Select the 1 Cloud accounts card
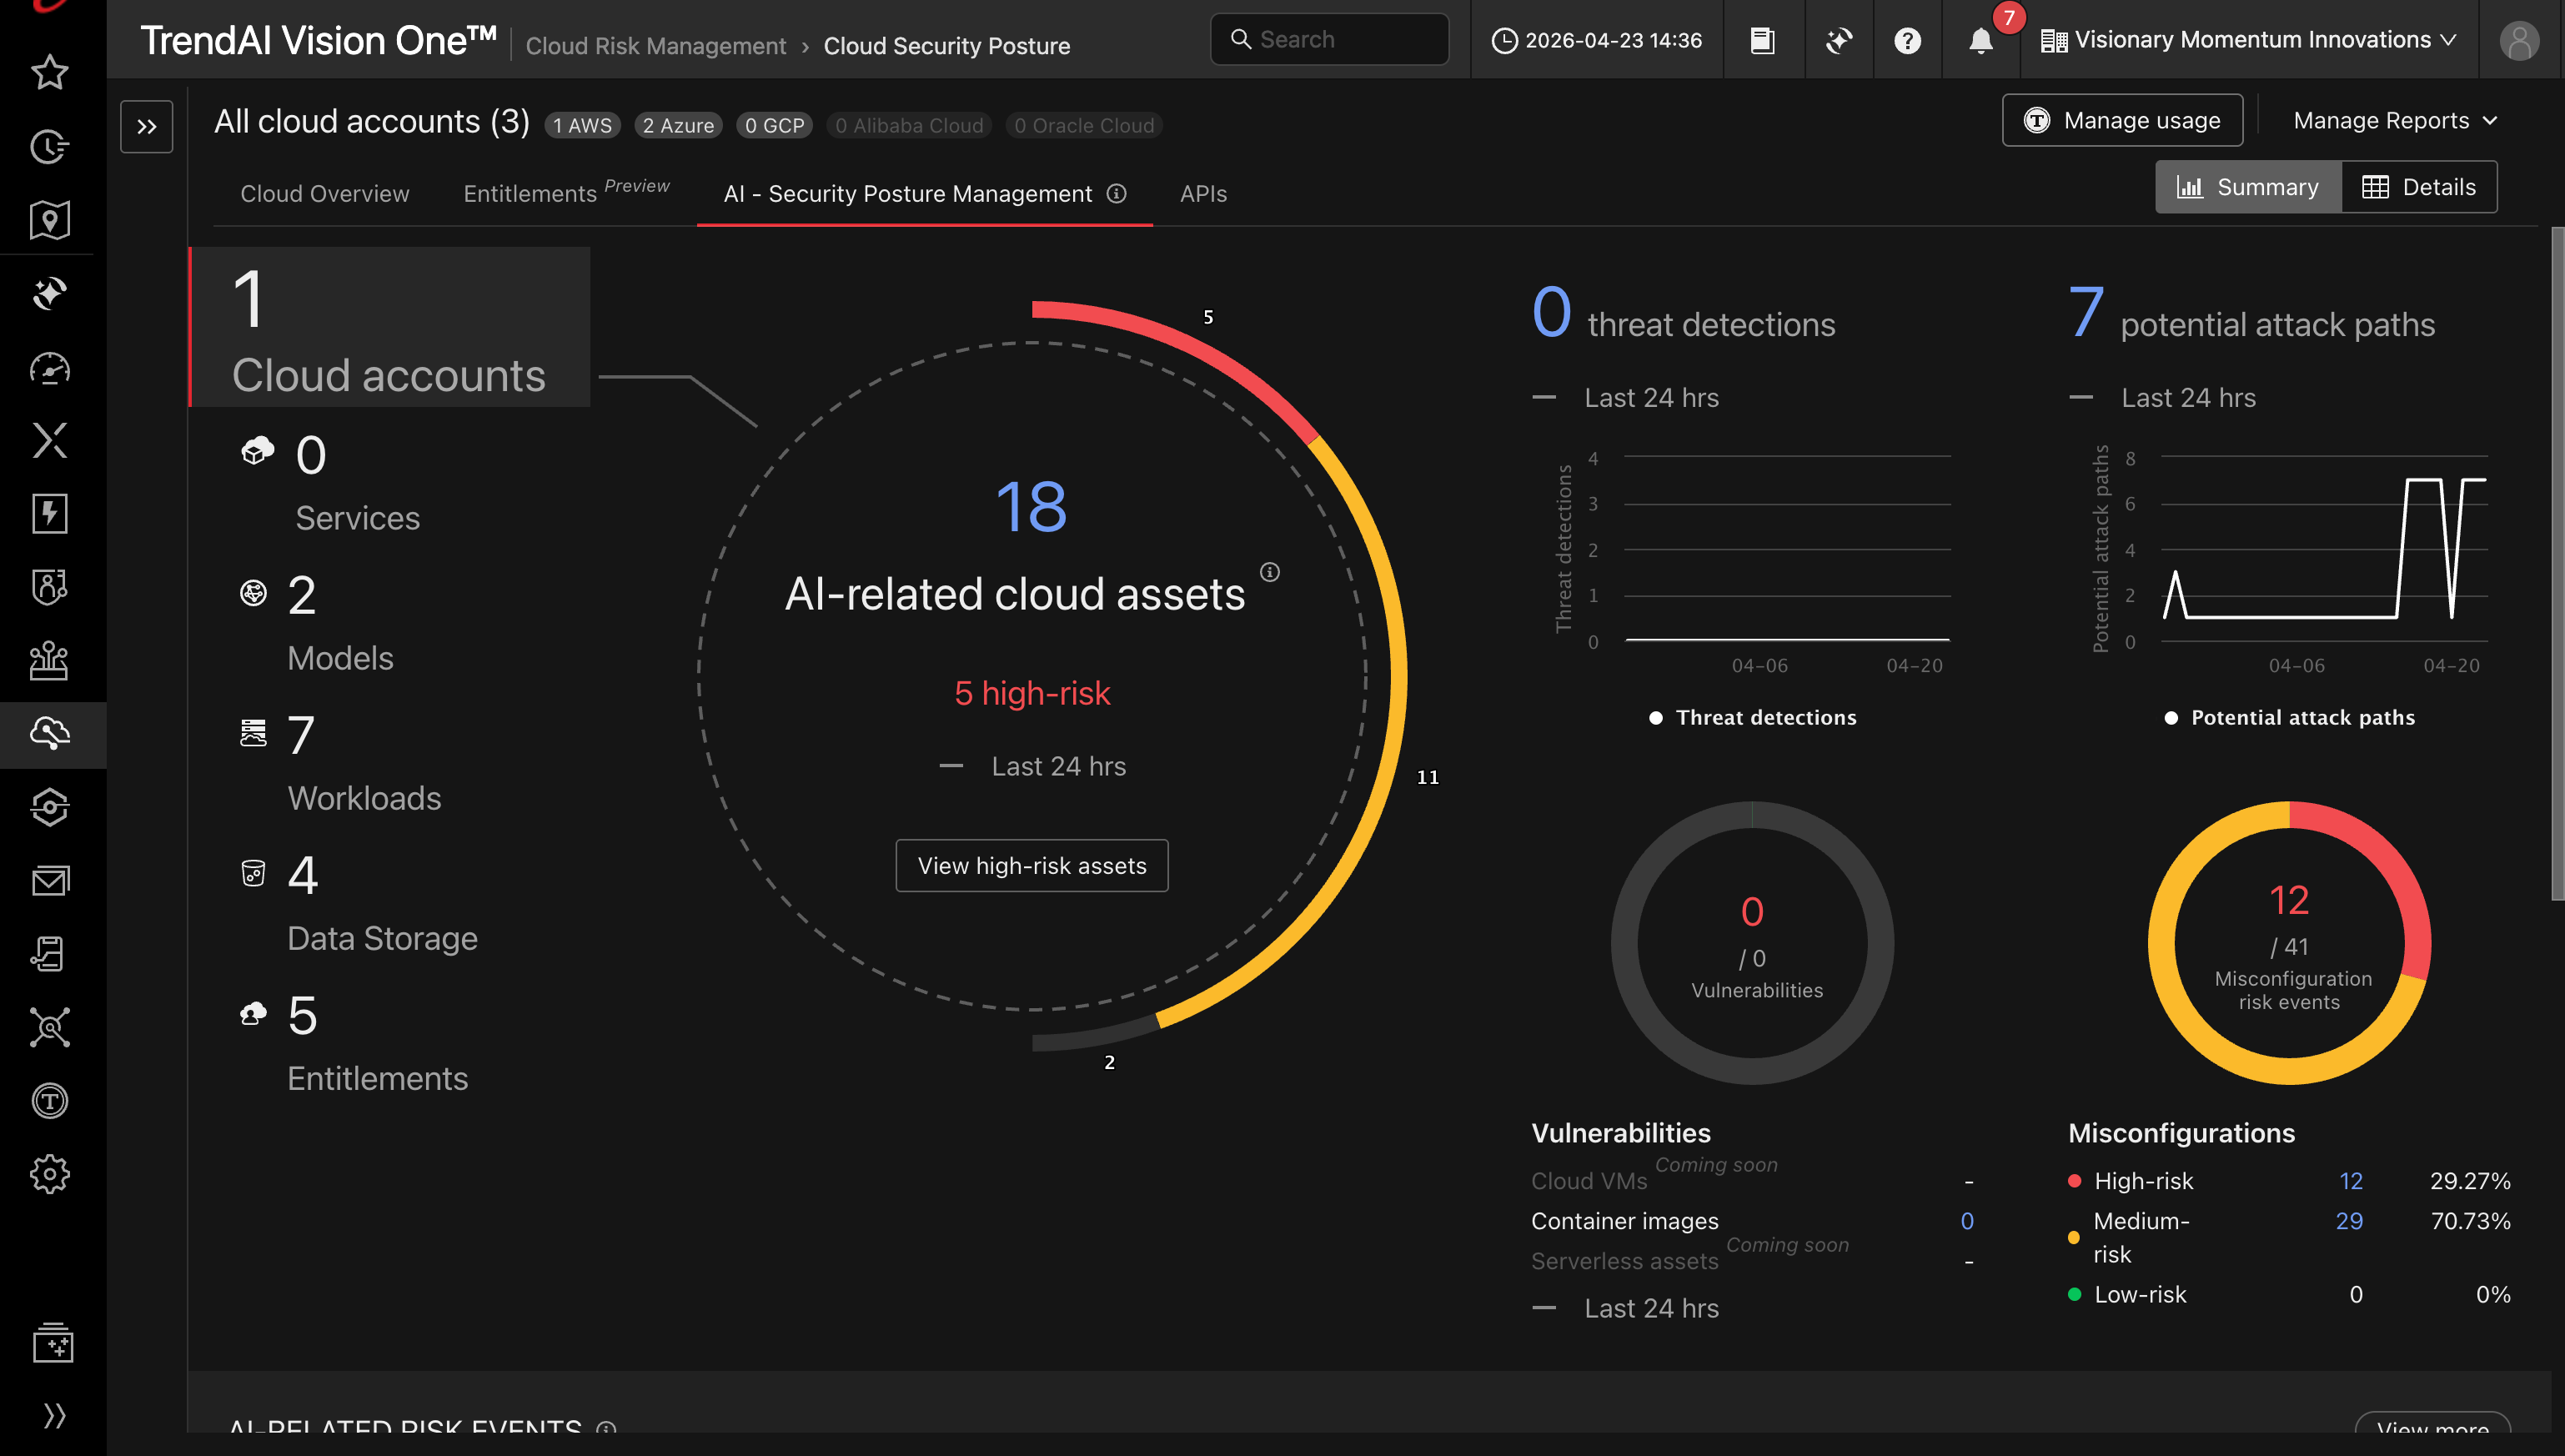This screenshot has width=2565, height=1456. 390,327
